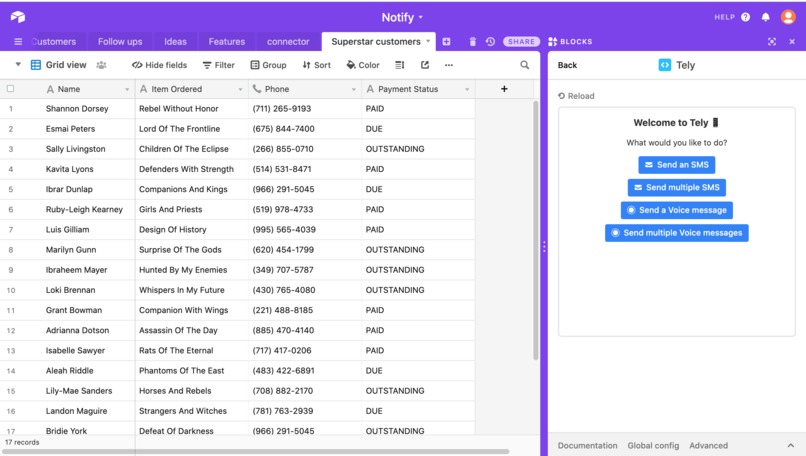Switch to the Follow ups tab
The height and width of the screenshot is (456, 806).
(120, 42)
